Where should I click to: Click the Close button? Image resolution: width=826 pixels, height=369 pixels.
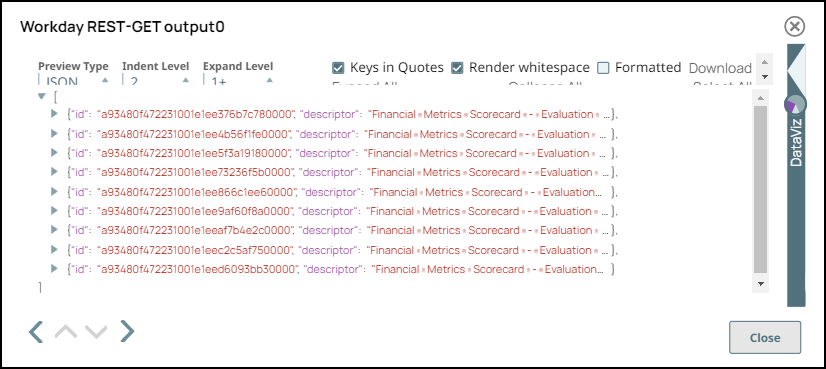(x=765, y=338)
